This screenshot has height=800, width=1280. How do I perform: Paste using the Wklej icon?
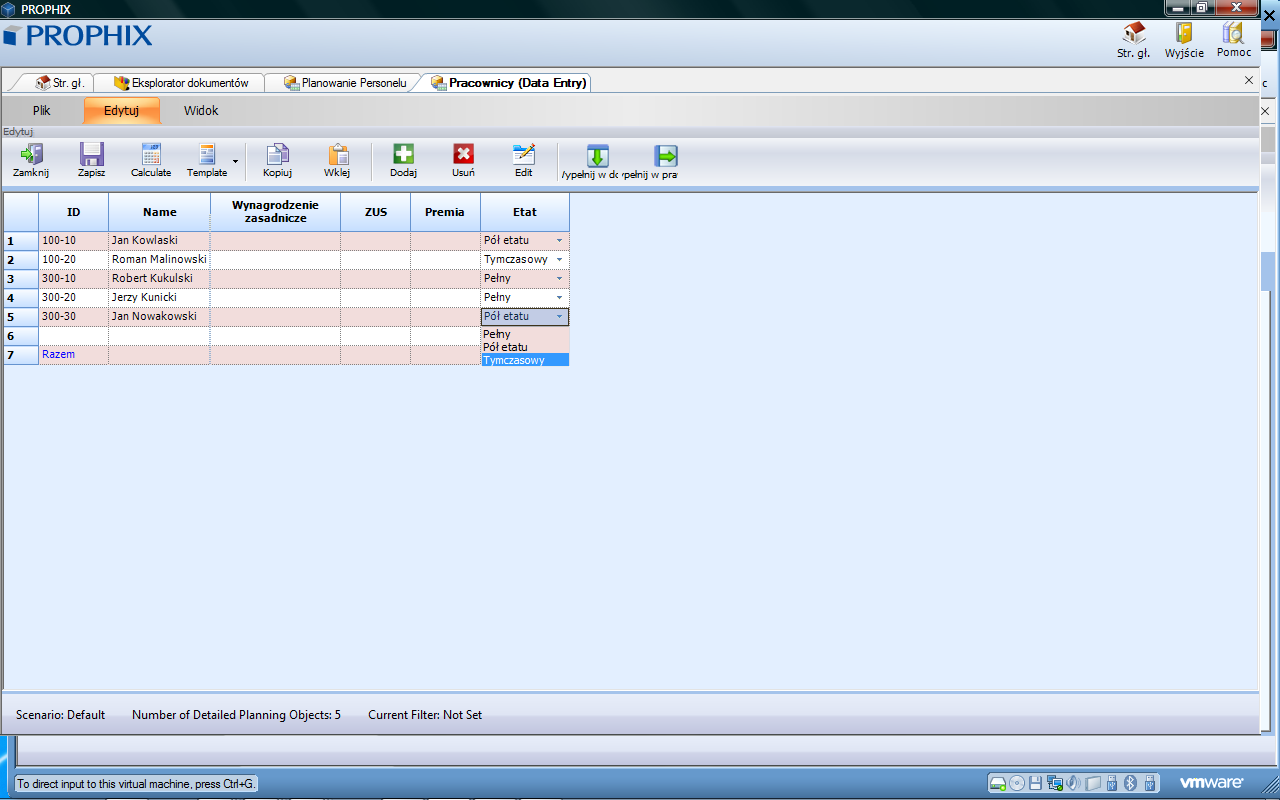338,155
